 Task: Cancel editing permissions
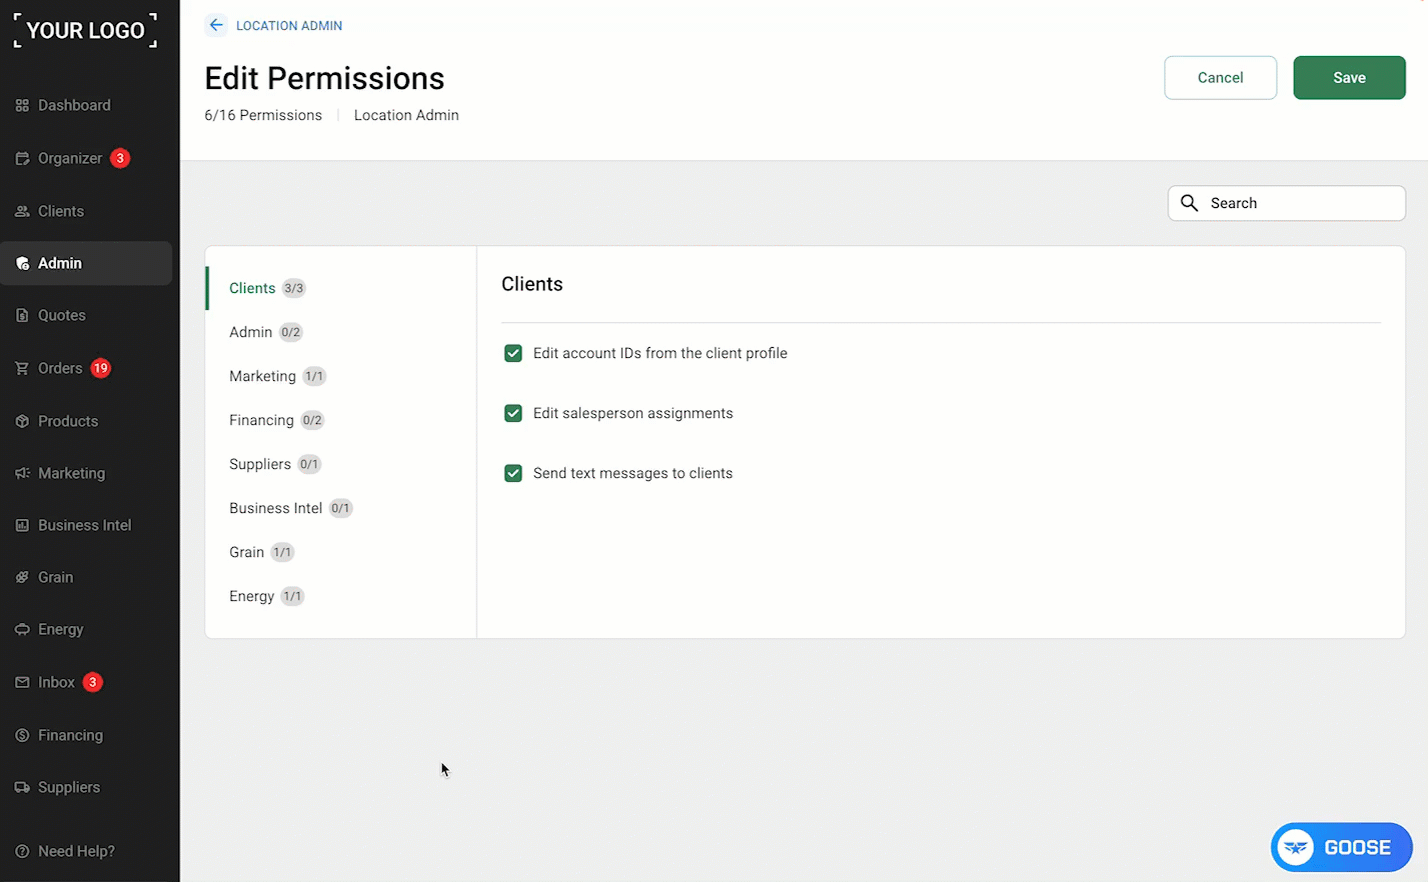(1220, 78)
